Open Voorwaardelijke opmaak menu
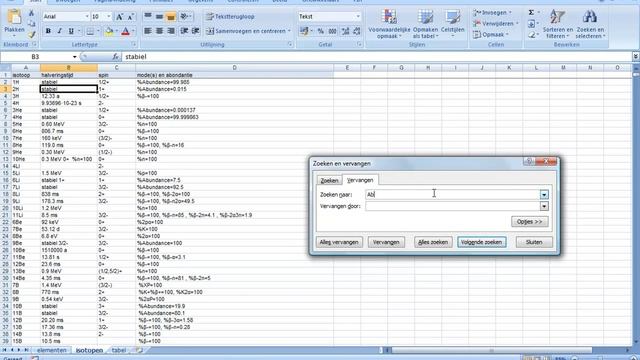The image size is (640, 360). [x=389, y=24]
